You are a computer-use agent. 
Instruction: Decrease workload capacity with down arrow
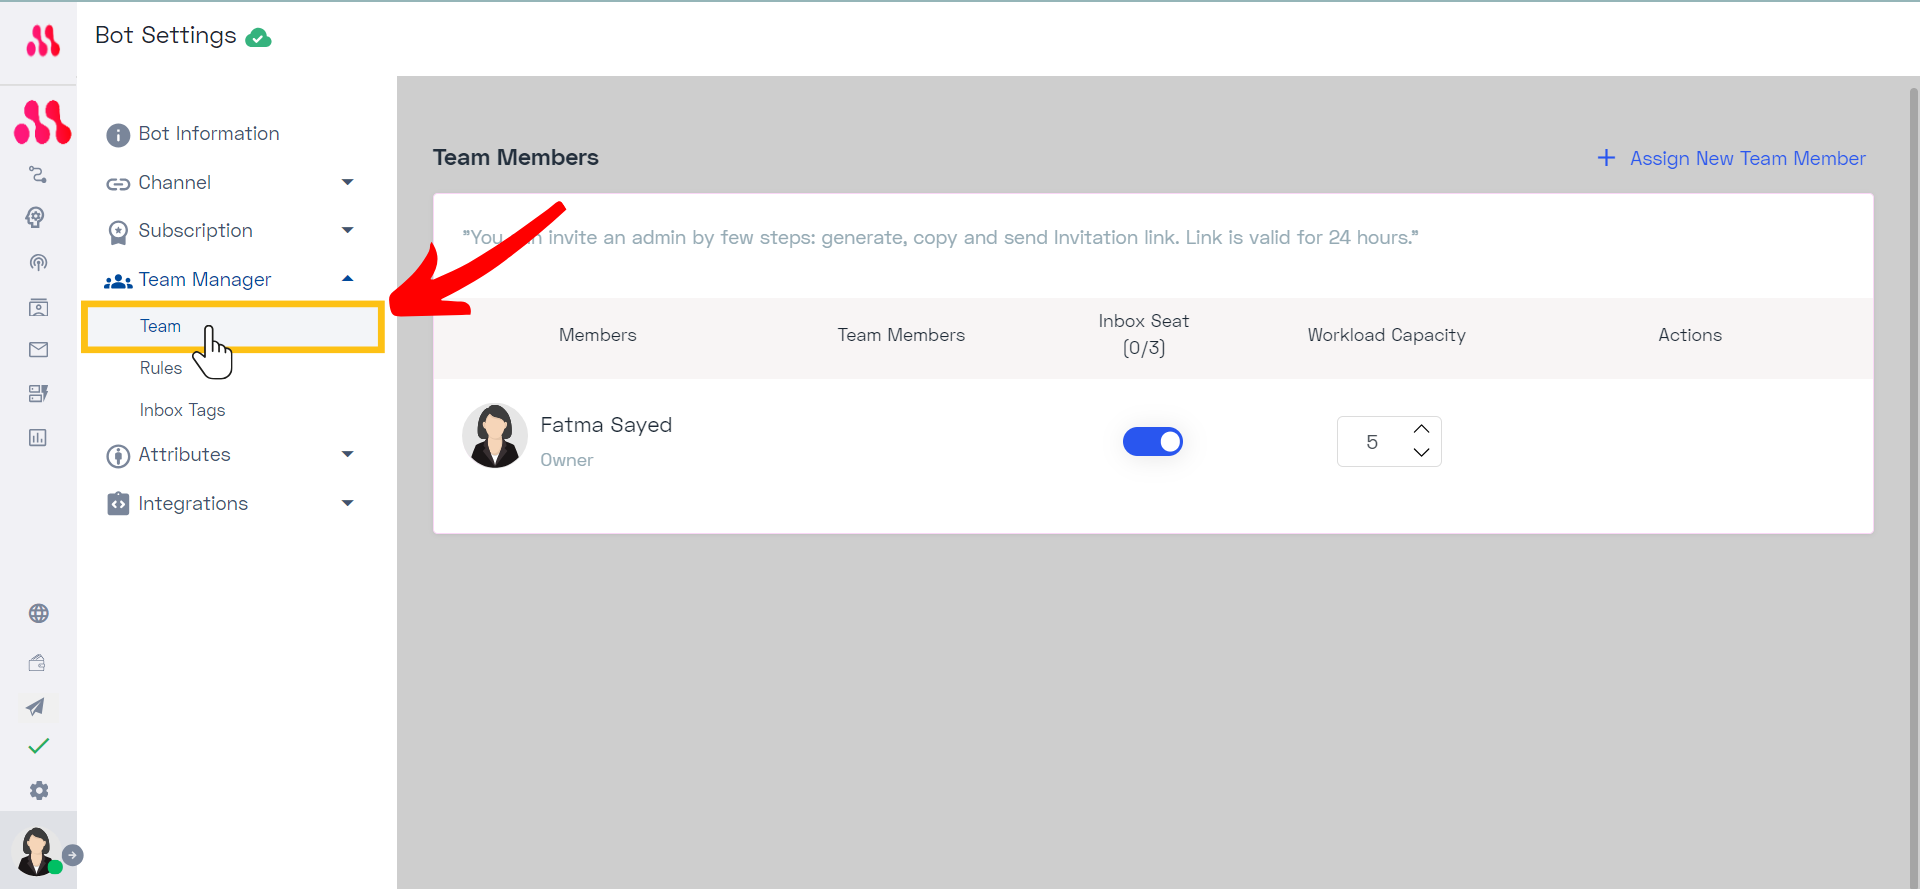pos(1421,453)
